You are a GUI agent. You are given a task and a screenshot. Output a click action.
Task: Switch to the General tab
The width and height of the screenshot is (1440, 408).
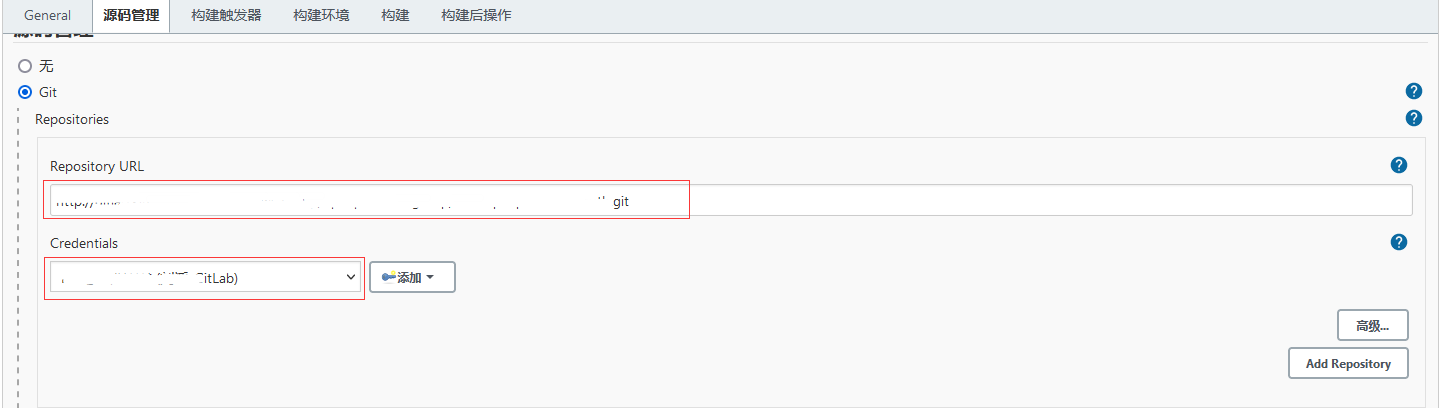pos(47,16)
